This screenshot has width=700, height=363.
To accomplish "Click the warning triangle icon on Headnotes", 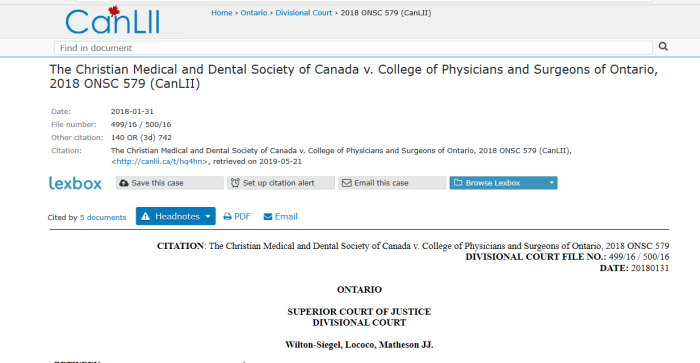I will 146,217.
